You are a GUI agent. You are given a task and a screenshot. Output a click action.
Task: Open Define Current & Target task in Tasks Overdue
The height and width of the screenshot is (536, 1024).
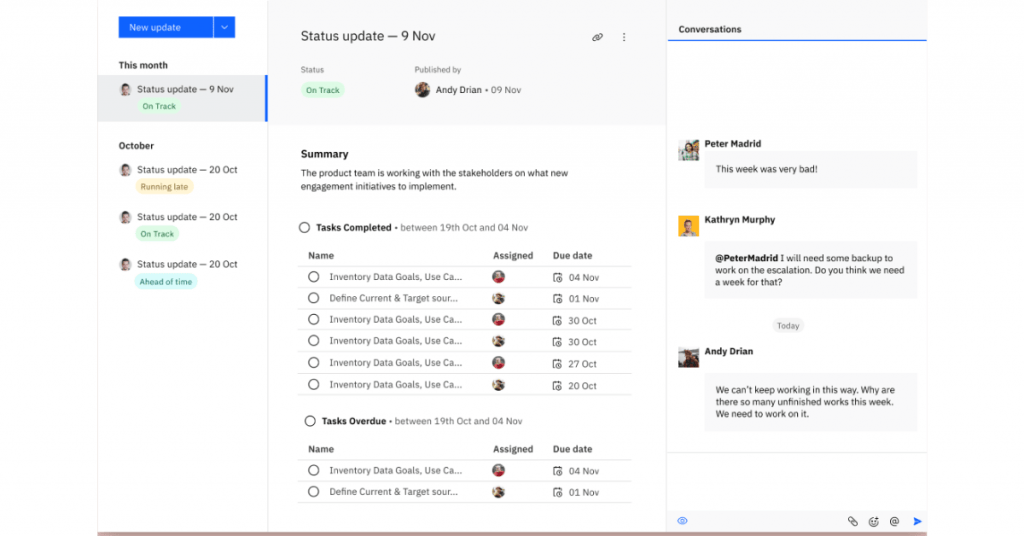click(x=393, y=492)
